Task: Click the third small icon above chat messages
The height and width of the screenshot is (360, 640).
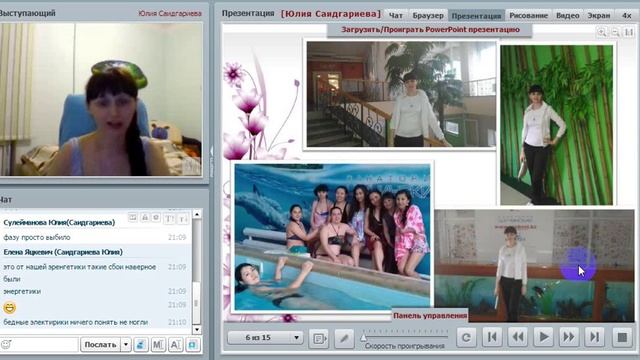Action: tap(156, 218)
